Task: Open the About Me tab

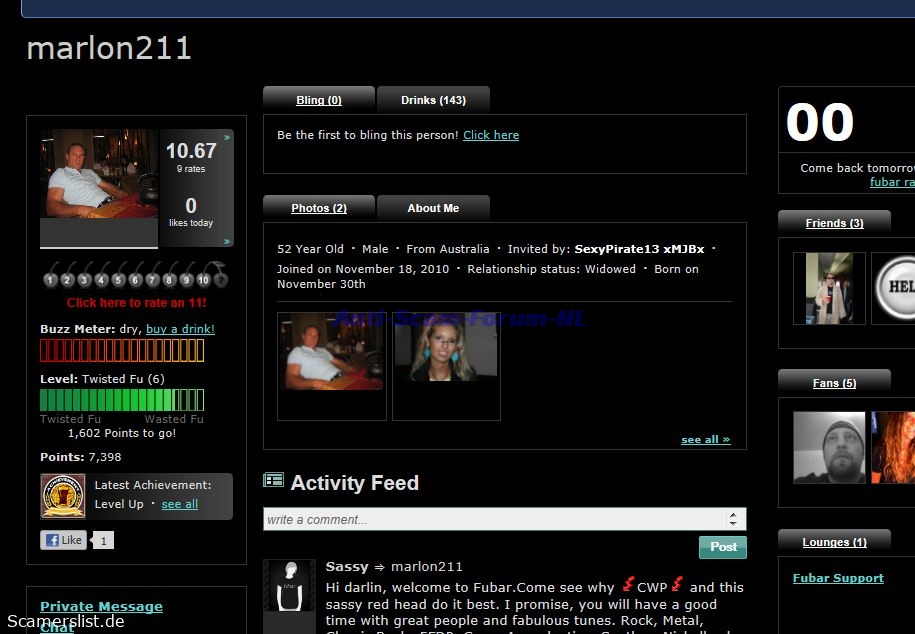Action: 433,208
